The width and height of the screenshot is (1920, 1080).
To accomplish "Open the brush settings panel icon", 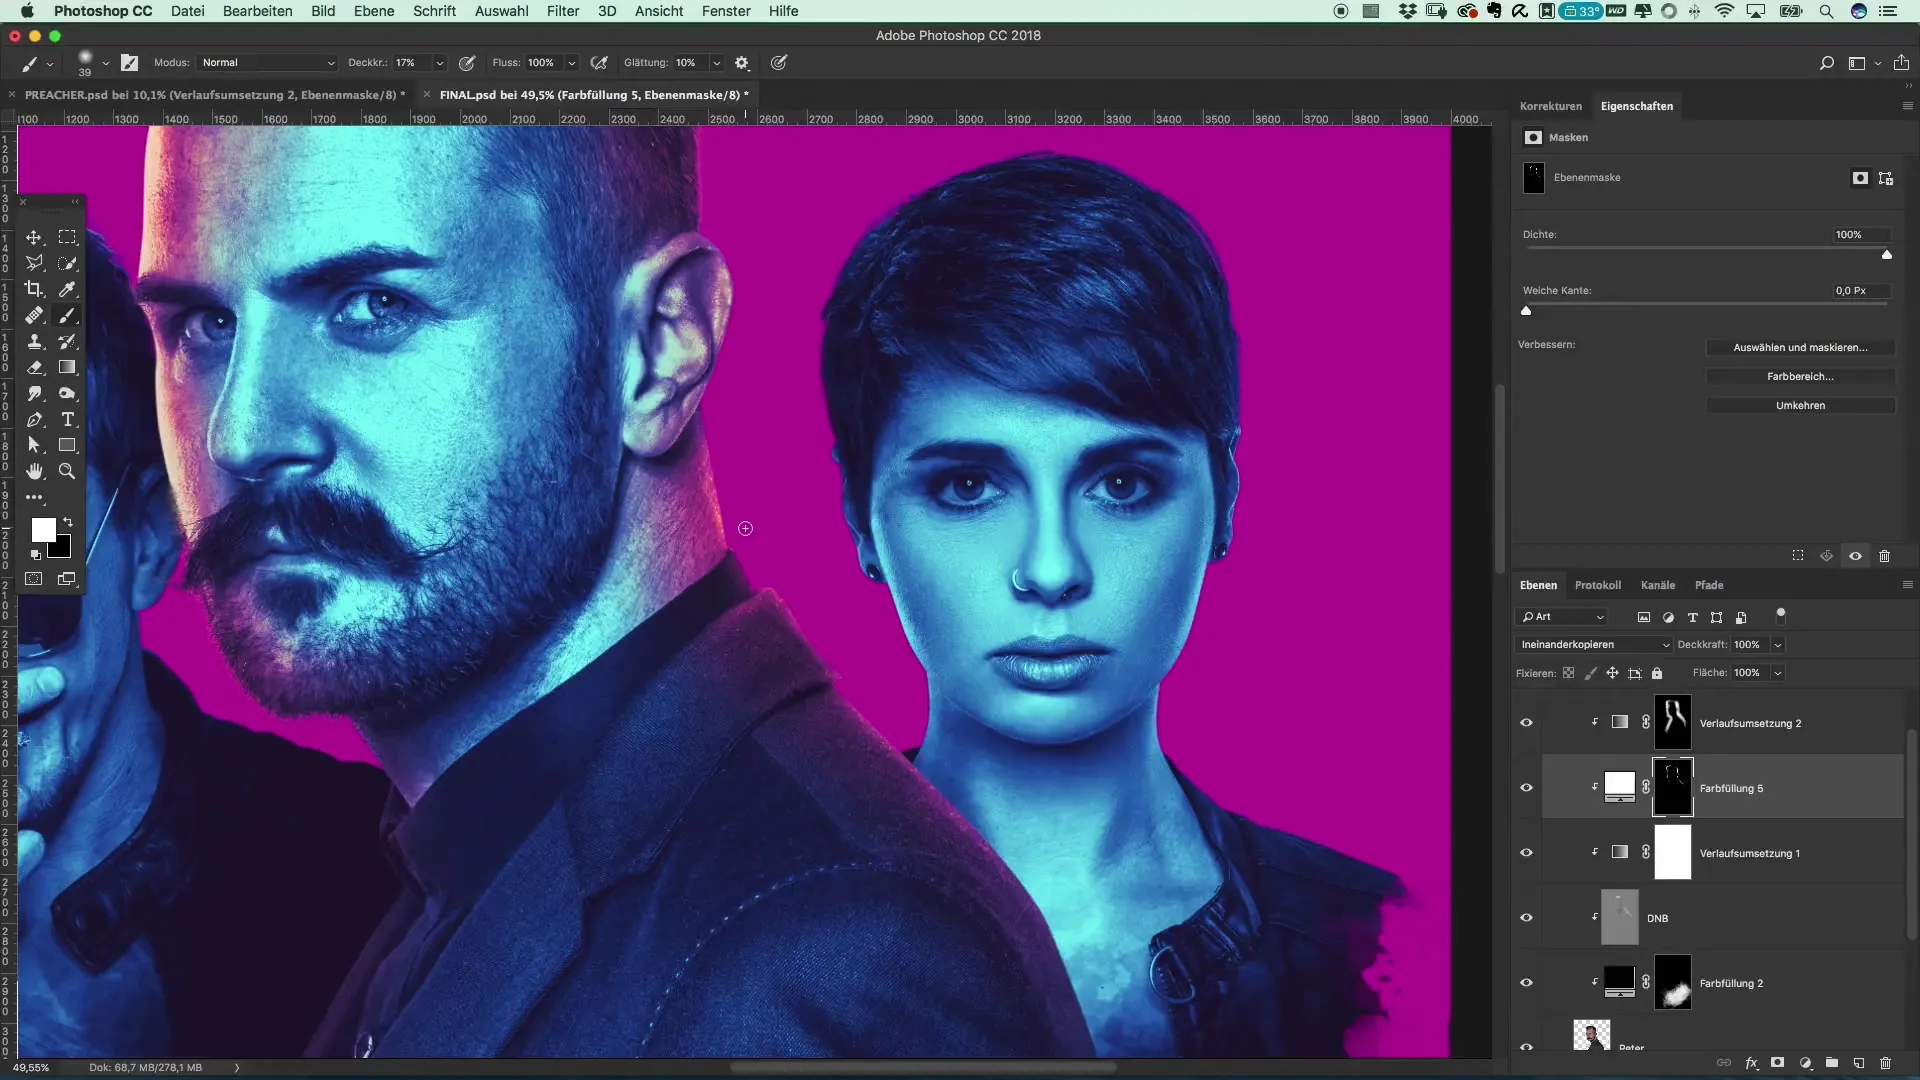I will 129,62.
